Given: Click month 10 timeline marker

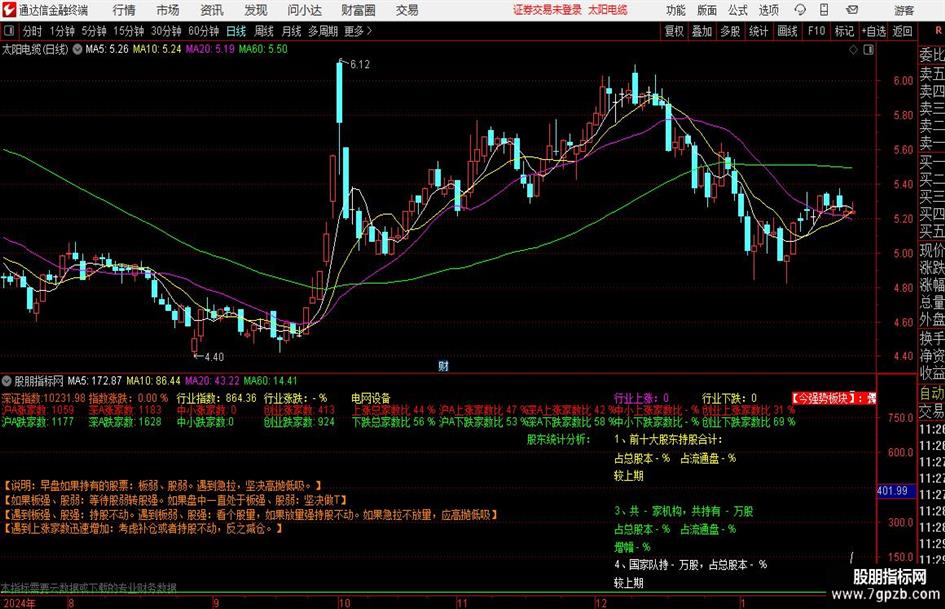Looking at the screenshot, I should (344, 603).
